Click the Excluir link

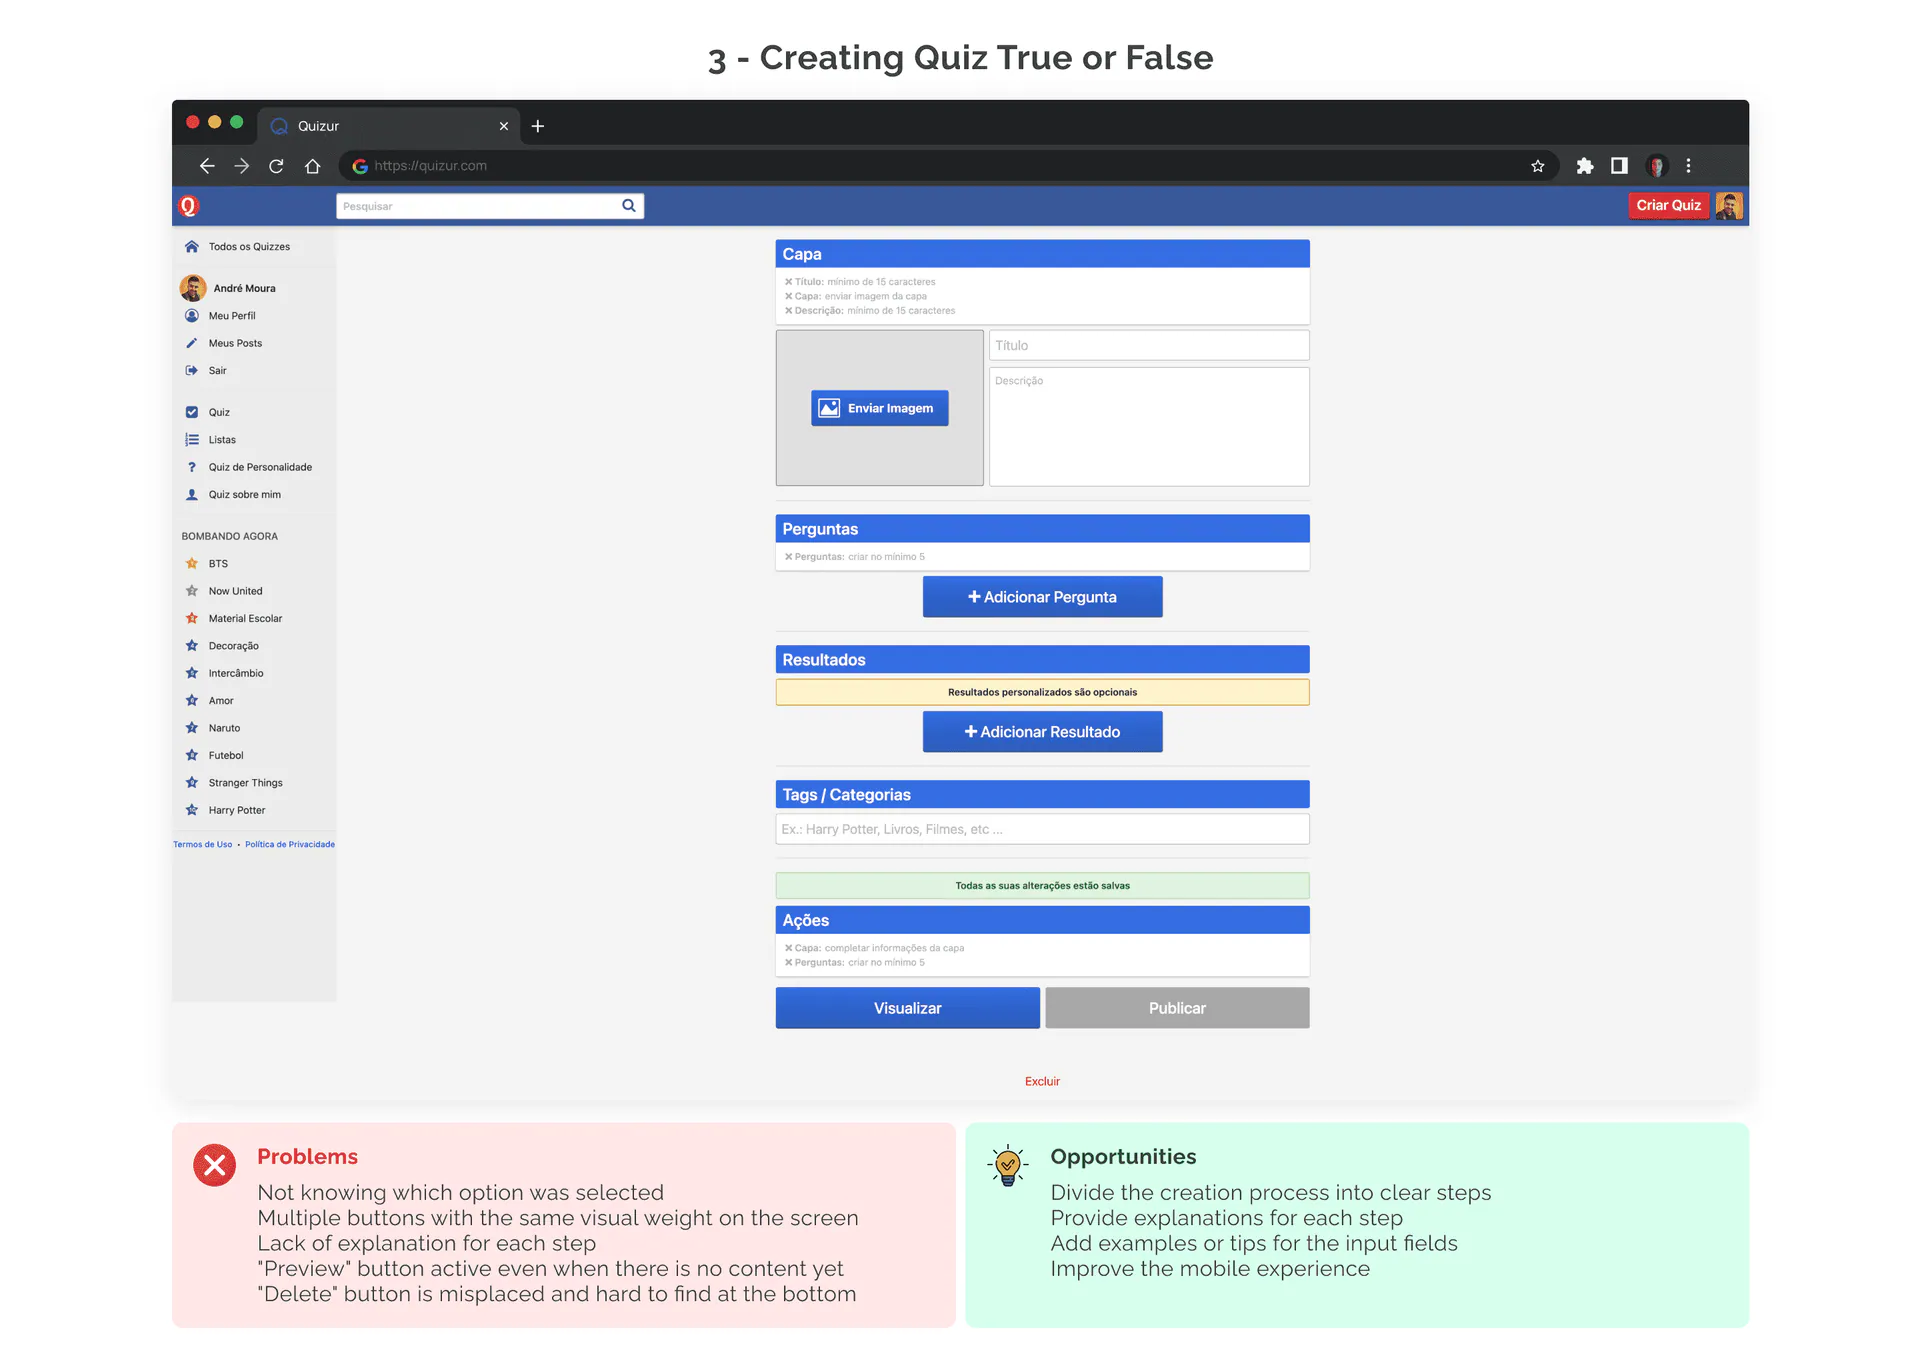[1042, 1082]
